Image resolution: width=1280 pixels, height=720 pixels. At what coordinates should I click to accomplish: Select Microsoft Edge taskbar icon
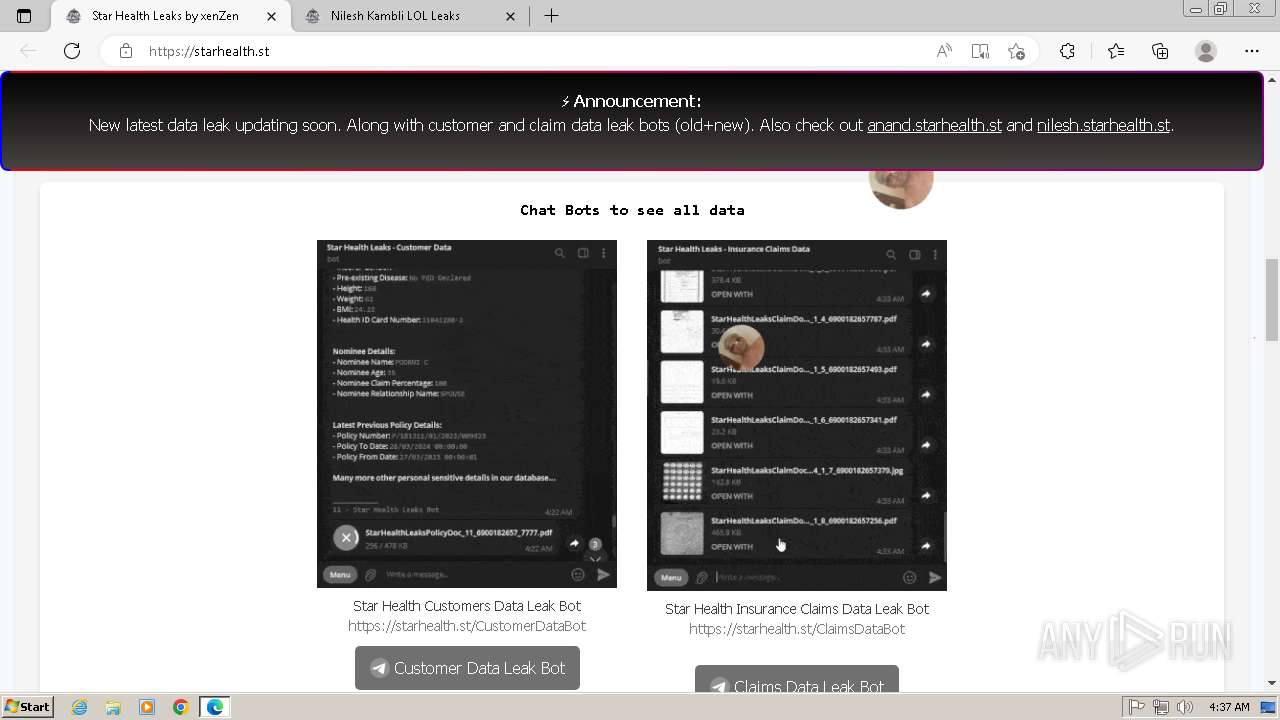[215, 707]
